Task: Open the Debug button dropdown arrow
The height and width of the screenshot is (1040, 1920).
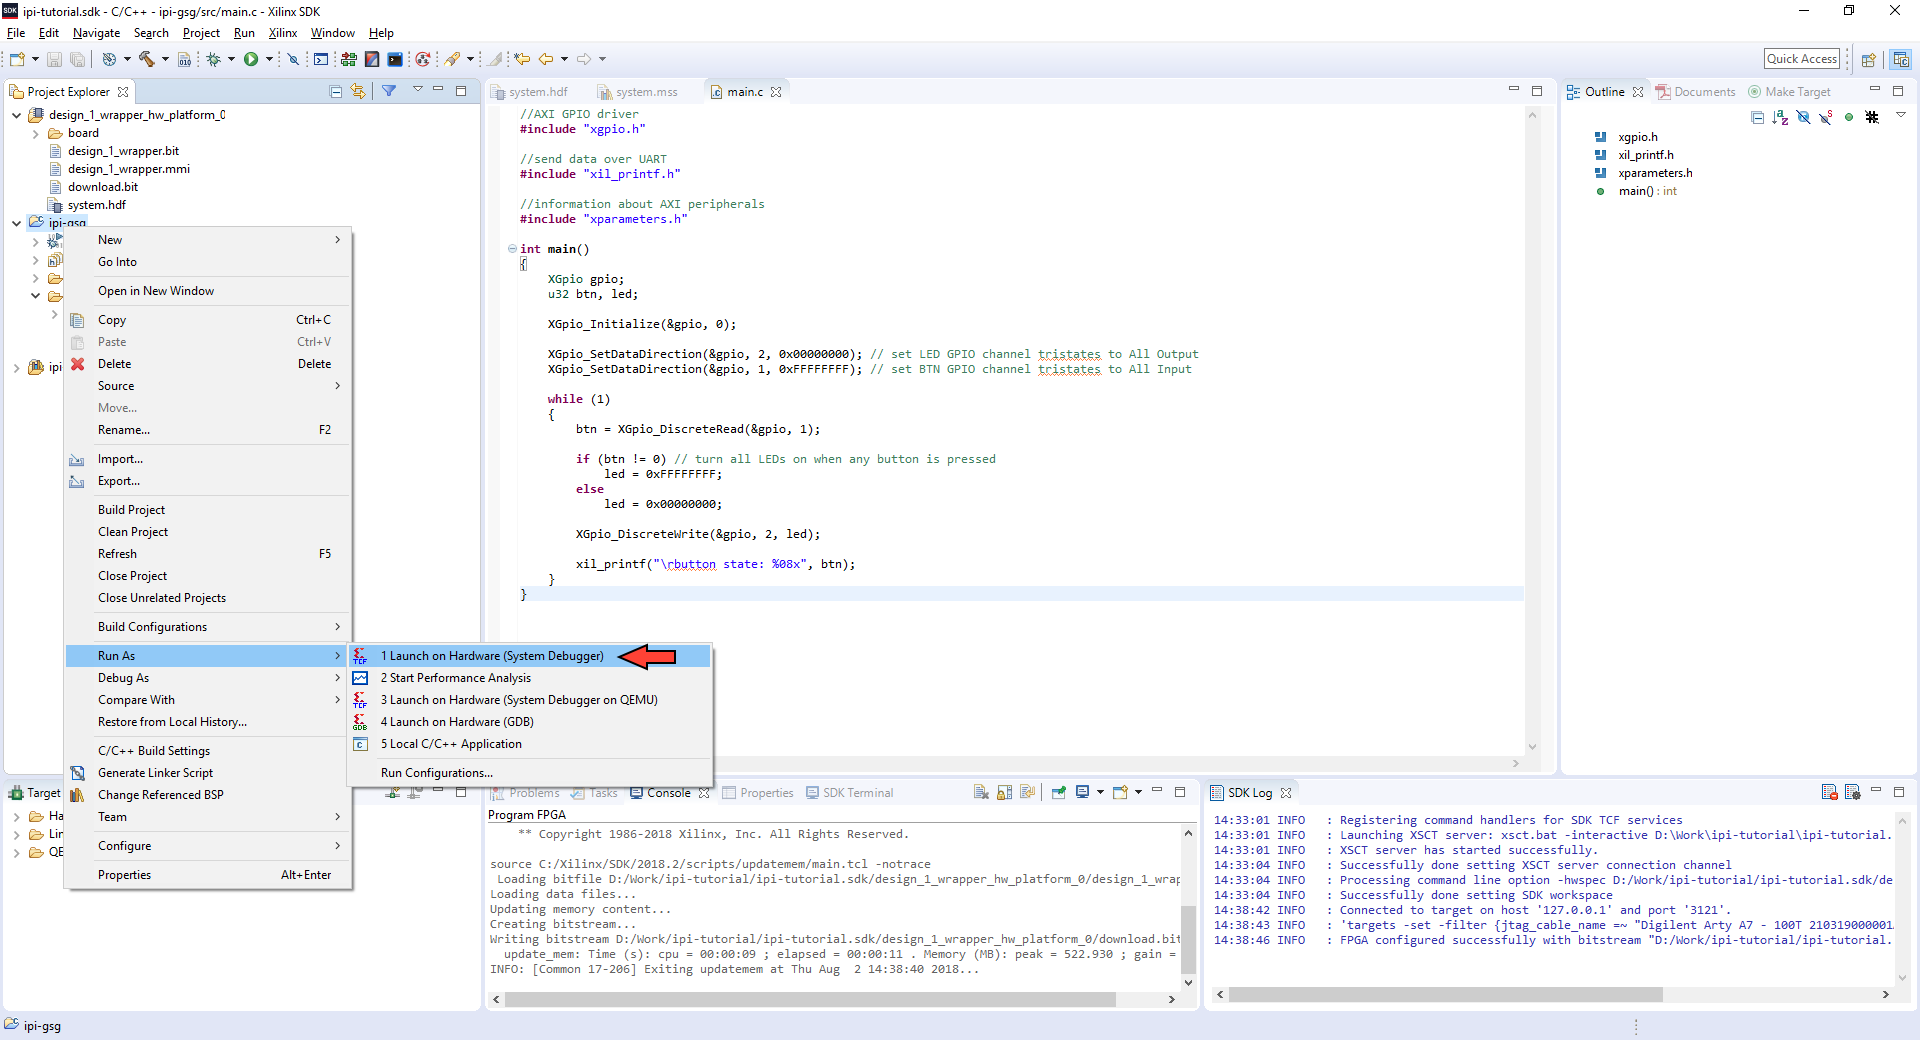Action: coord(231,59)
